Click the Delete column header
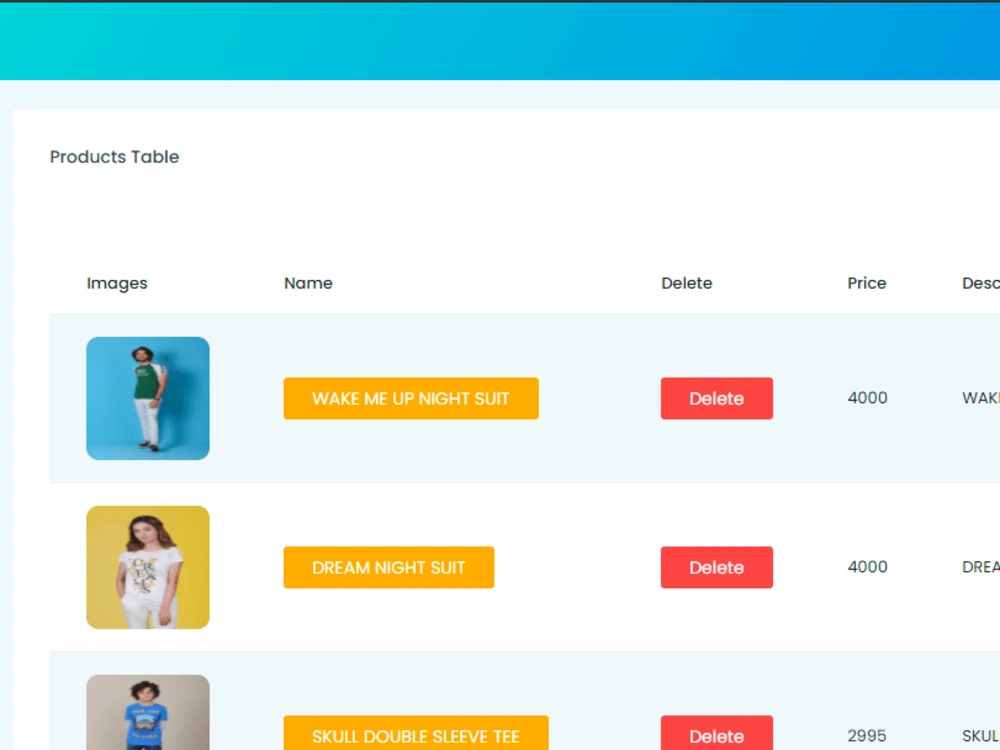 686,283
